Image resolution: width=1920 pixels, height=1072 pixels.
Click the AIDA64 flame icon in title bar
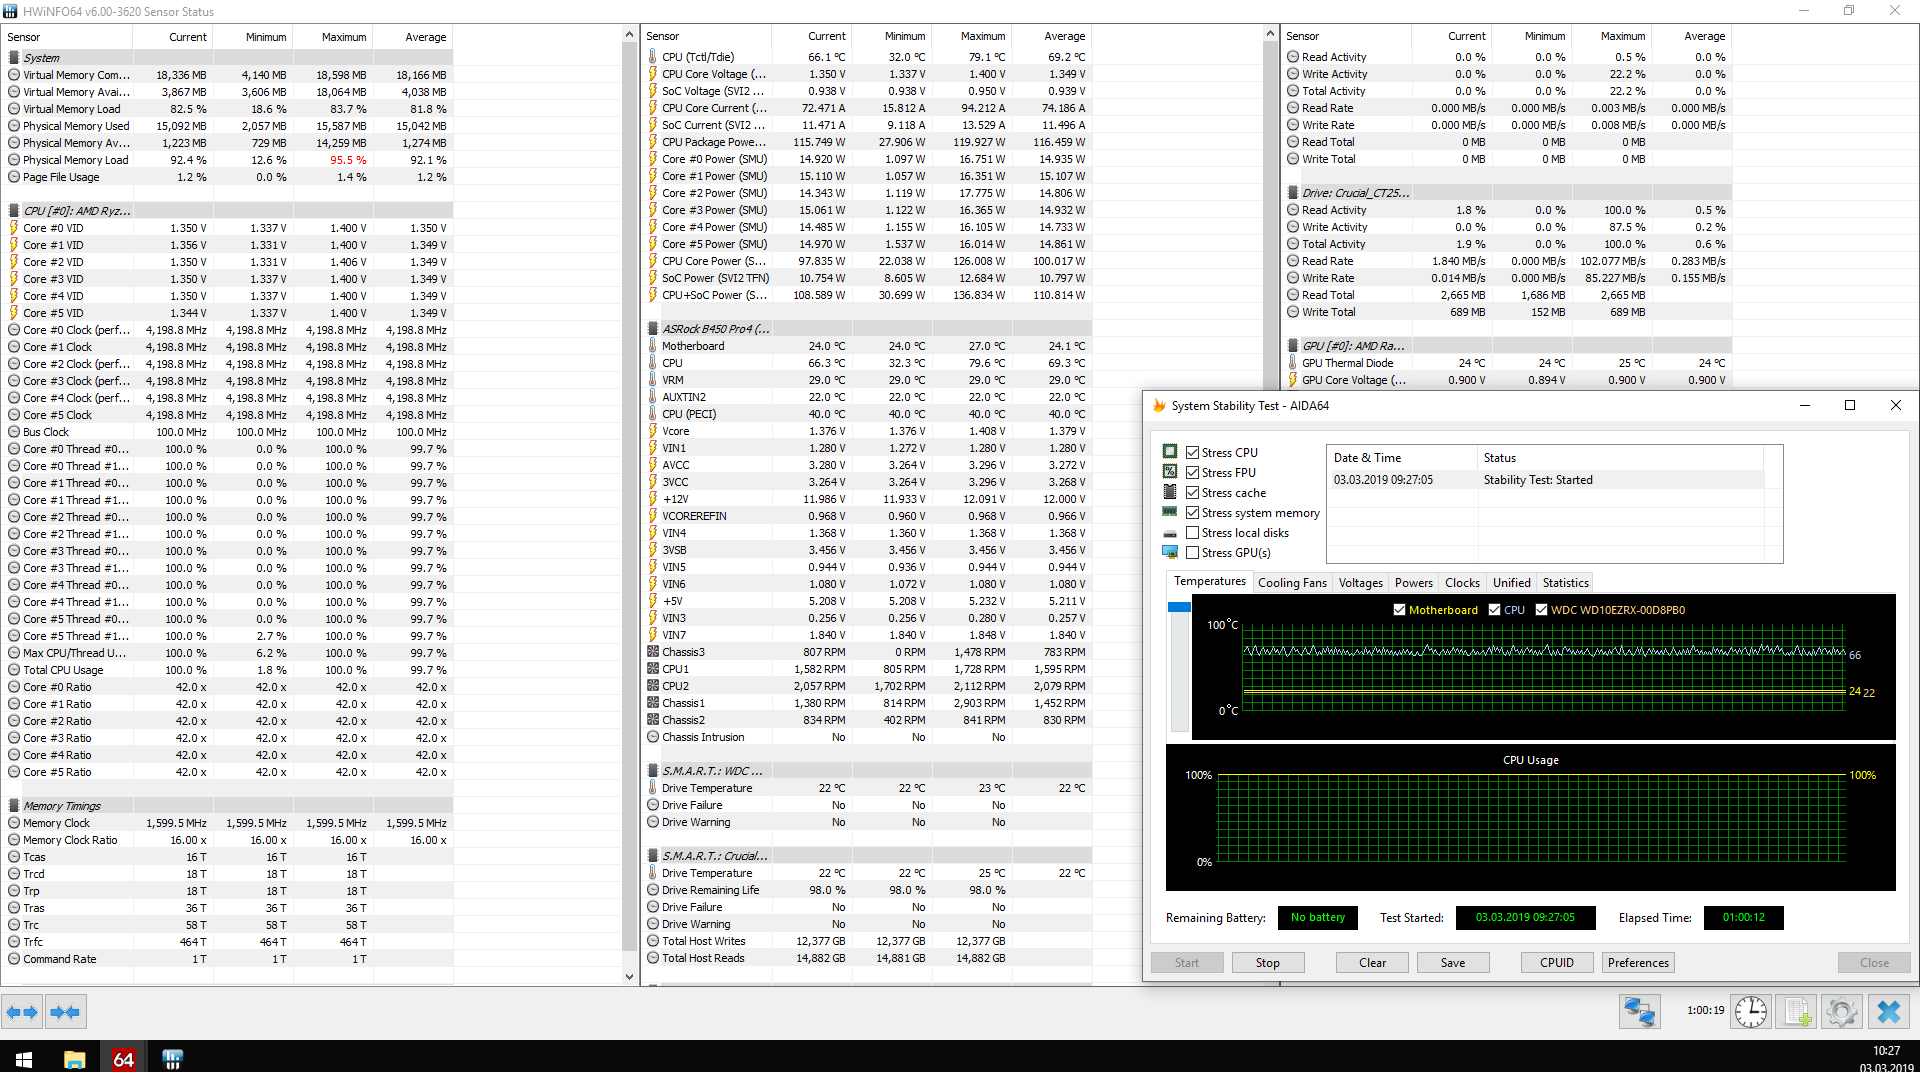coord(1159,406)
